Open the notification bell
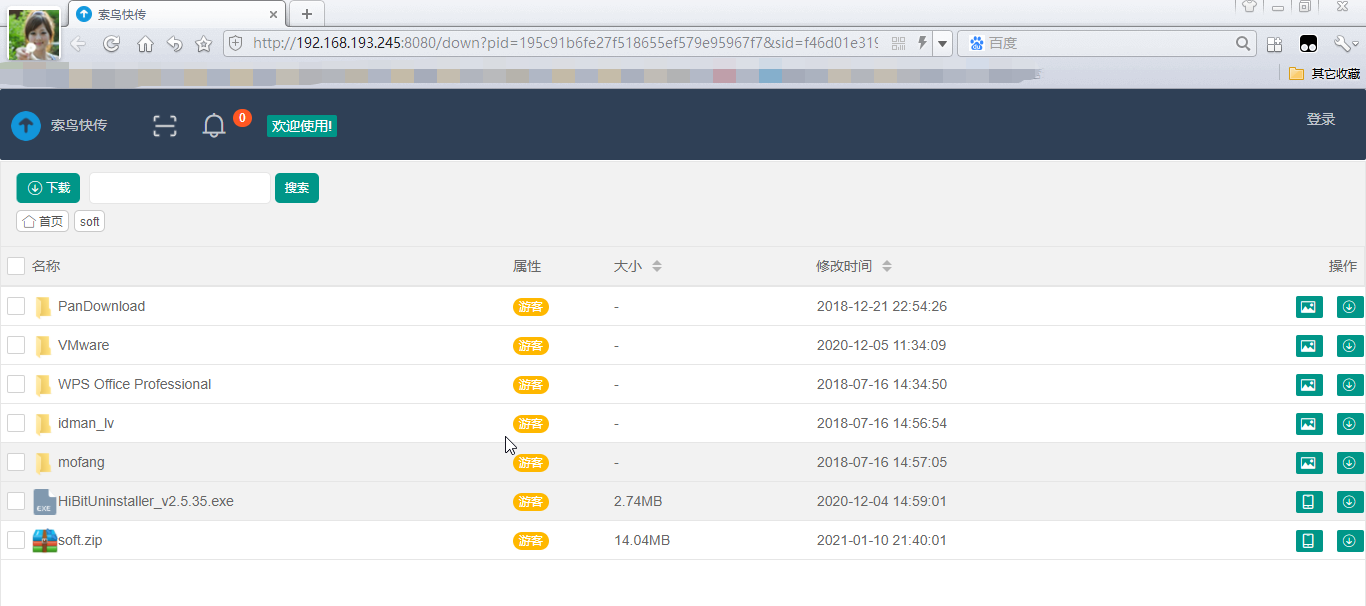This screenshot has width=1366, height=606. coord(214,126)
